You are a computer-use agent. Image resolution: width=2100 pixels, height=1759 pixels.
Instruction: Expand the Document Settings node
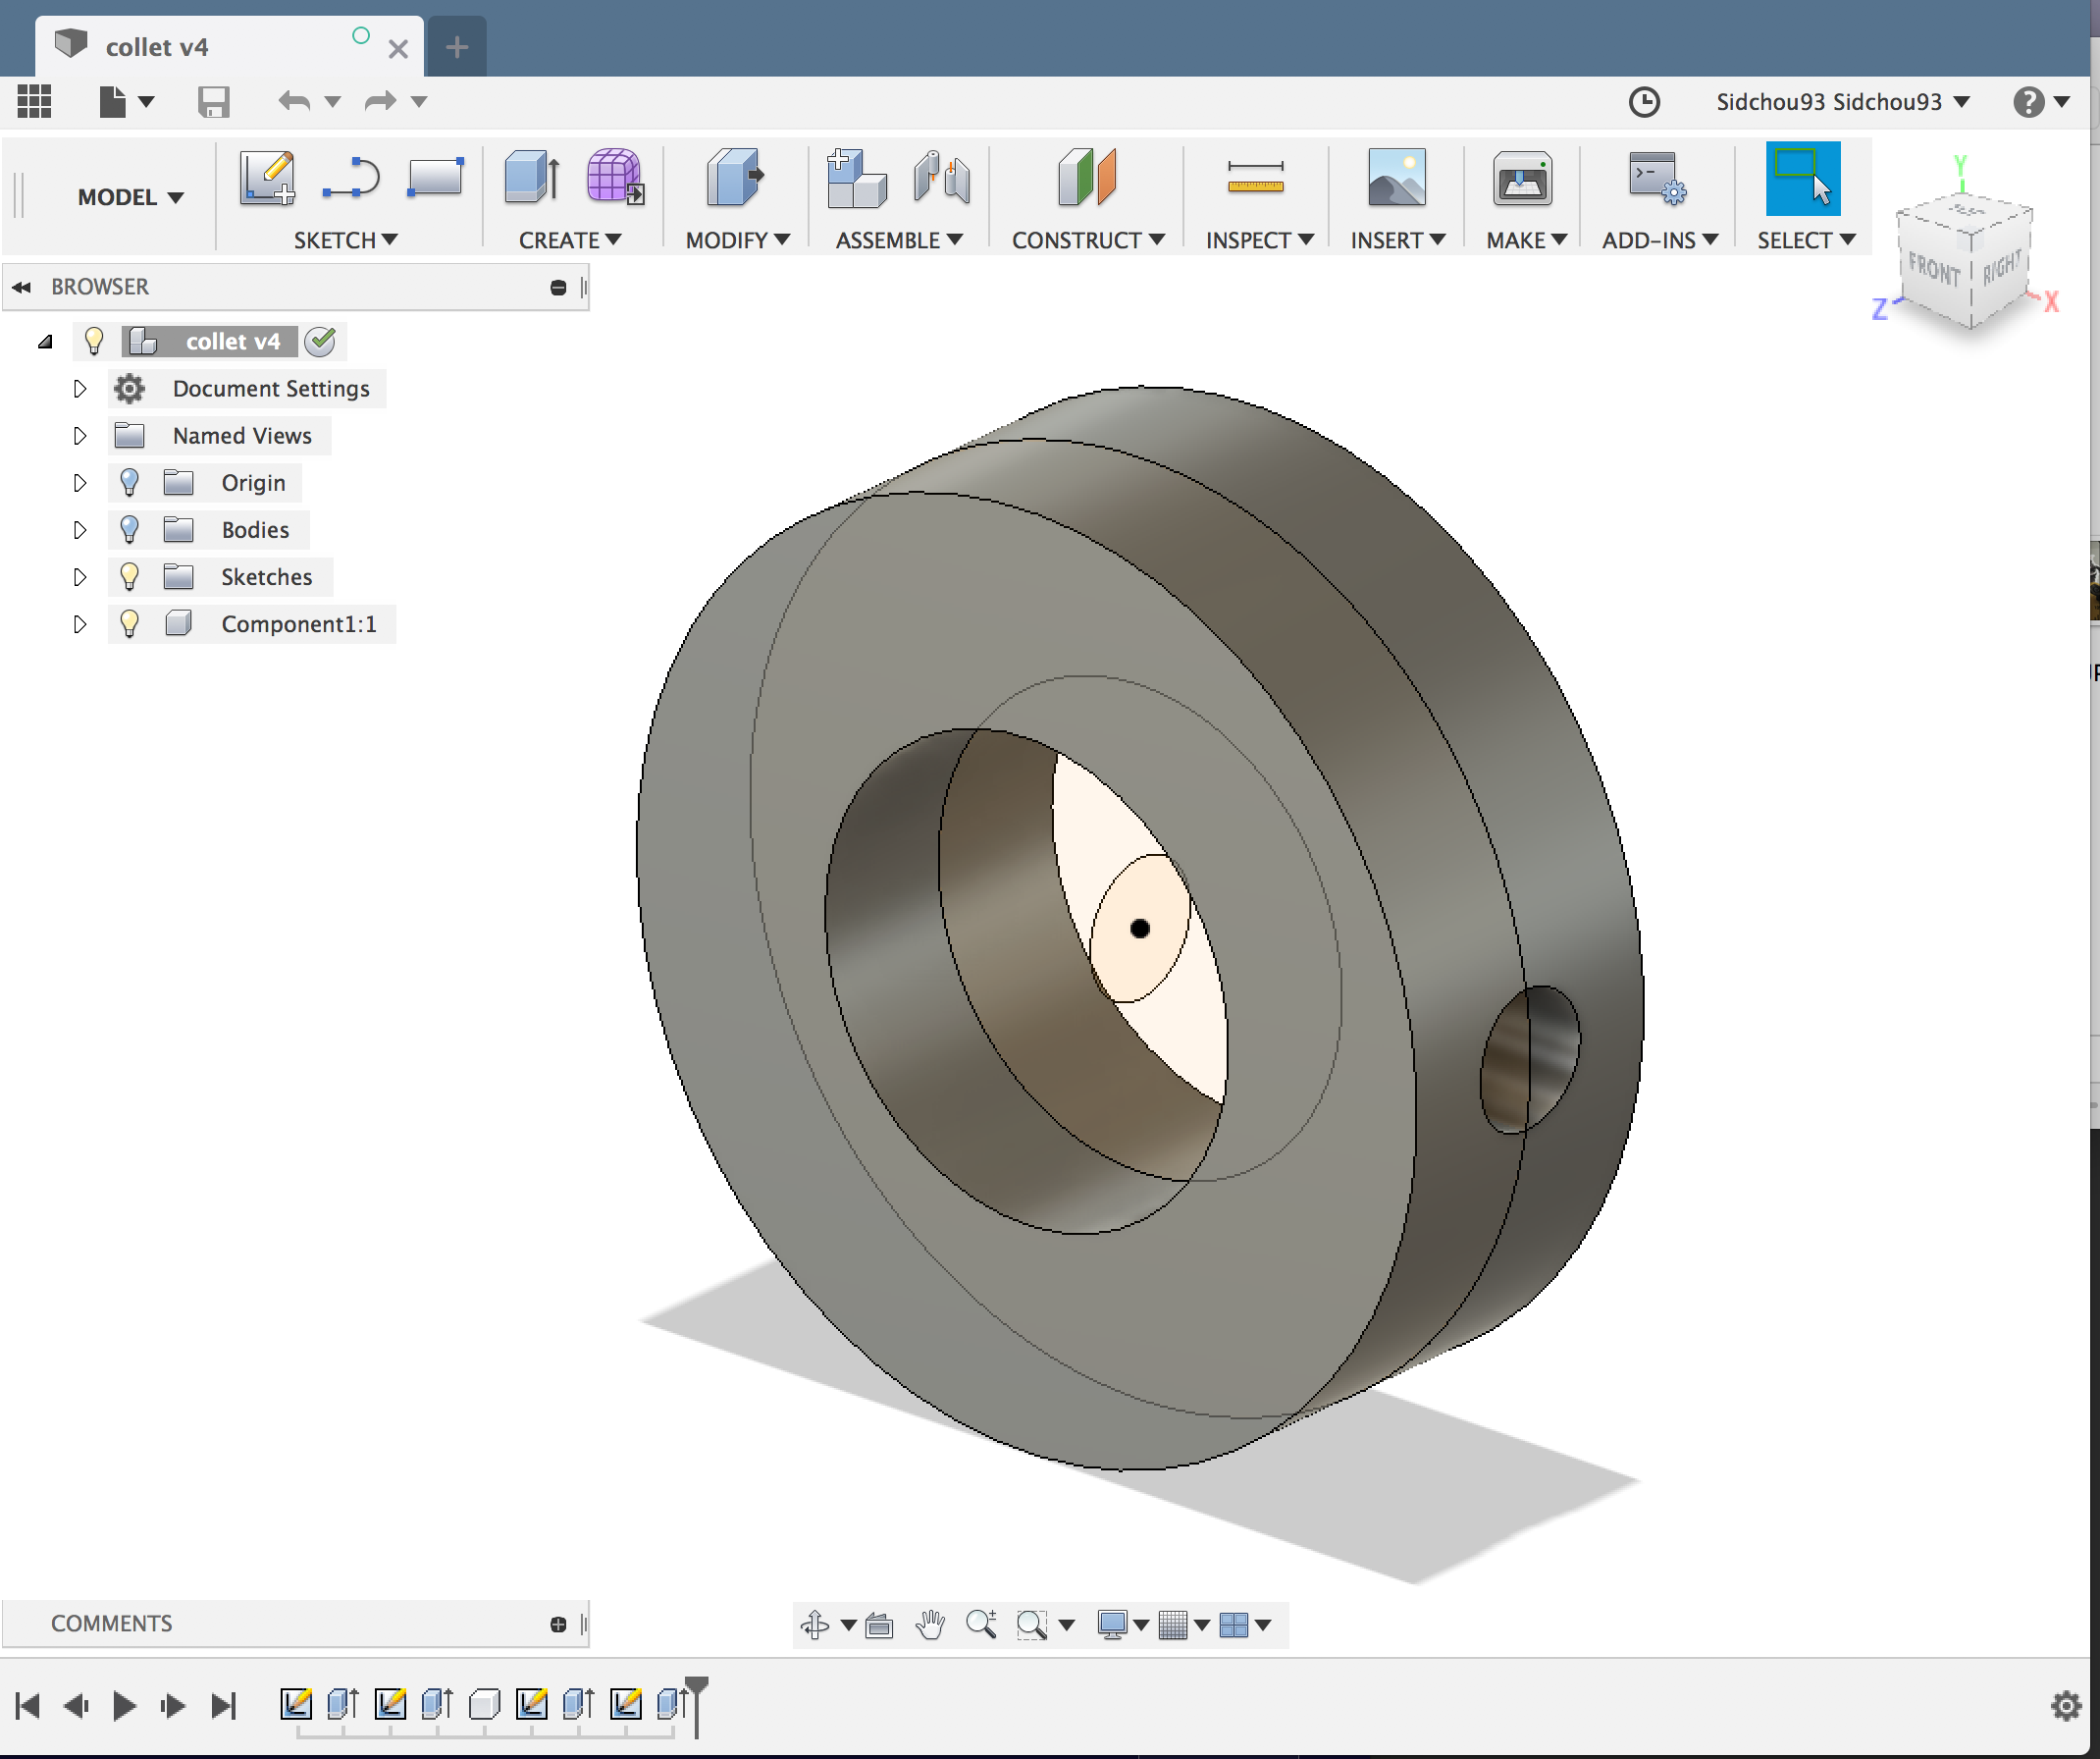click(x=80, y=389)
